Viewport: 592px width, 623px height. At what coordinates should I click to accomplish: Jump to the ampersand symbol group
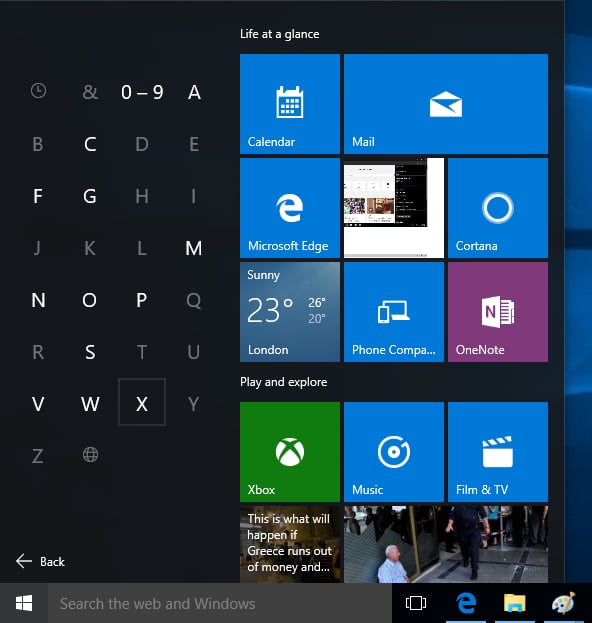[x=90, y=92]
